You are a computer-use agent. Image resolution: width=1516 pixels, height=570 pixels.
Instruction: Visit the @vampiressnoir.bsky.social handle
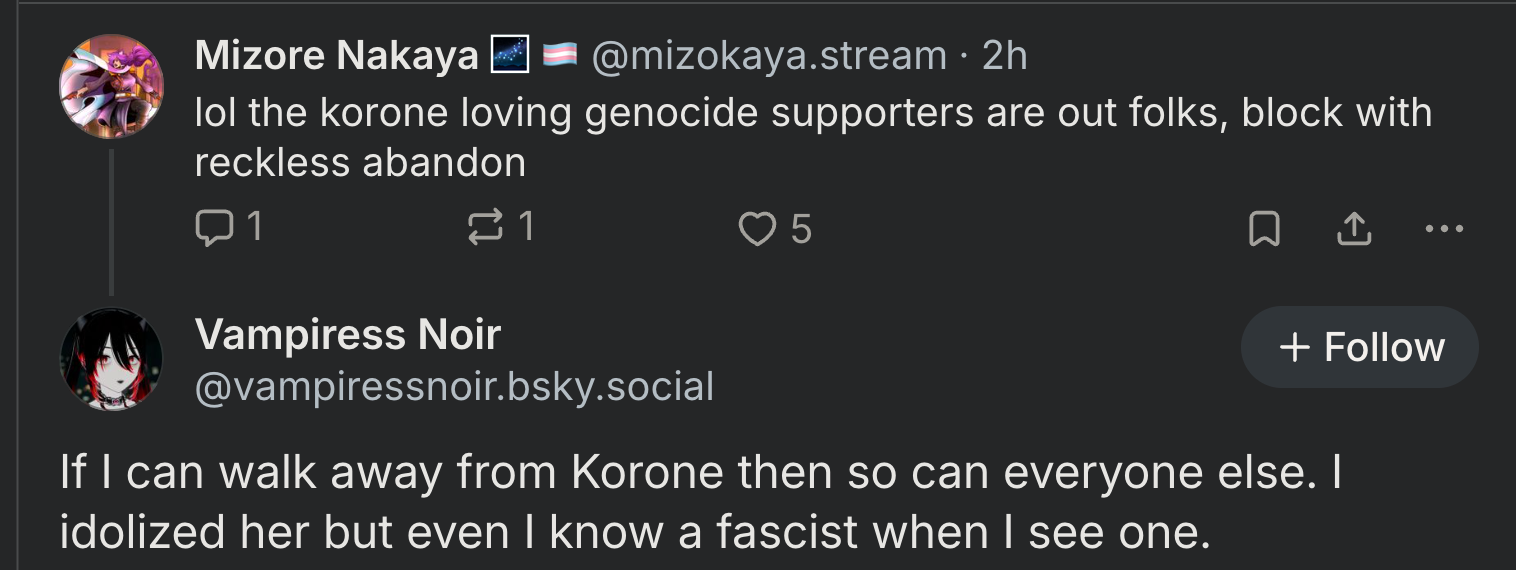point(454,387)
